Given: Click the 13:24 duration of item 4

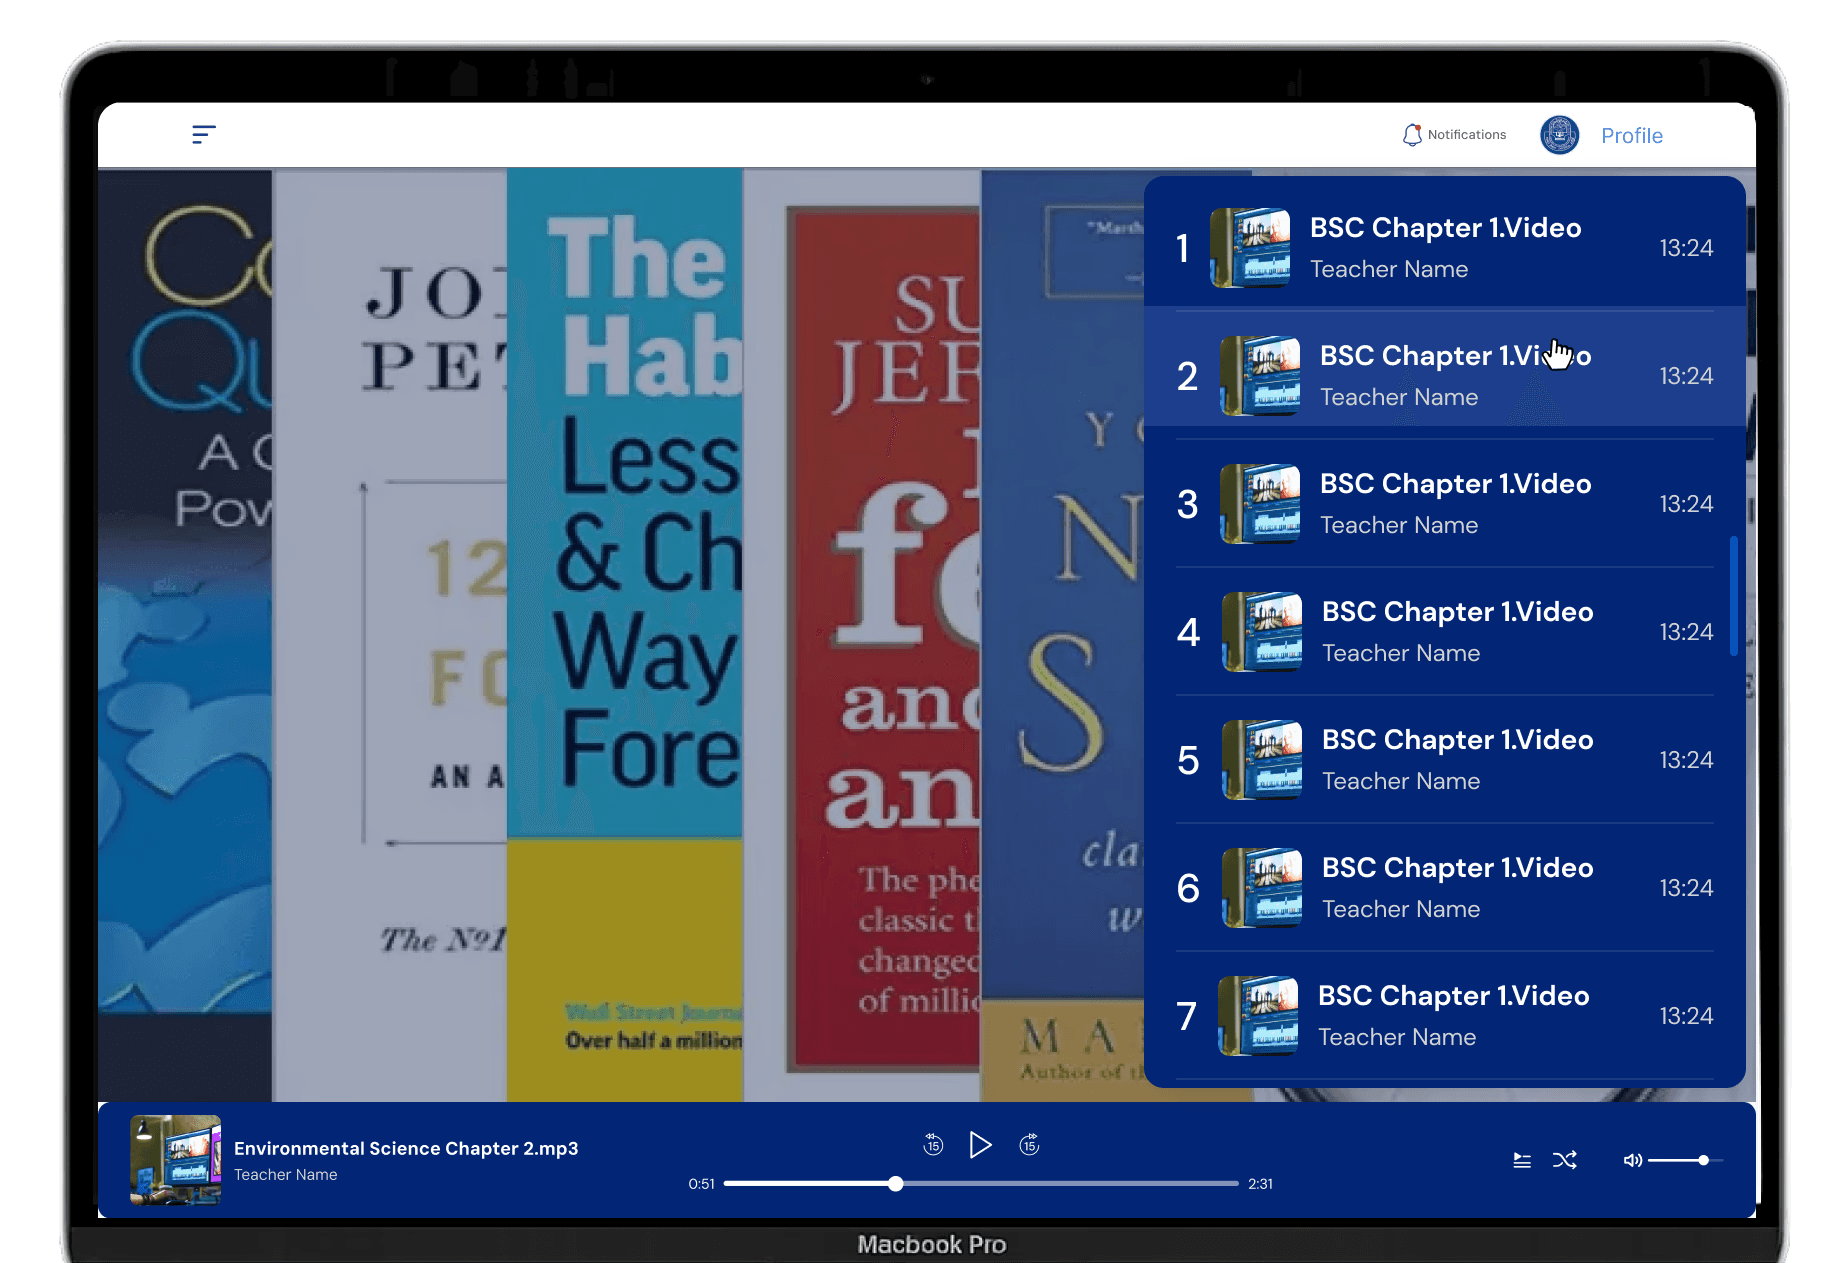Looking at the screenshot, I should pyautogui.click(x=1687, y=632).
